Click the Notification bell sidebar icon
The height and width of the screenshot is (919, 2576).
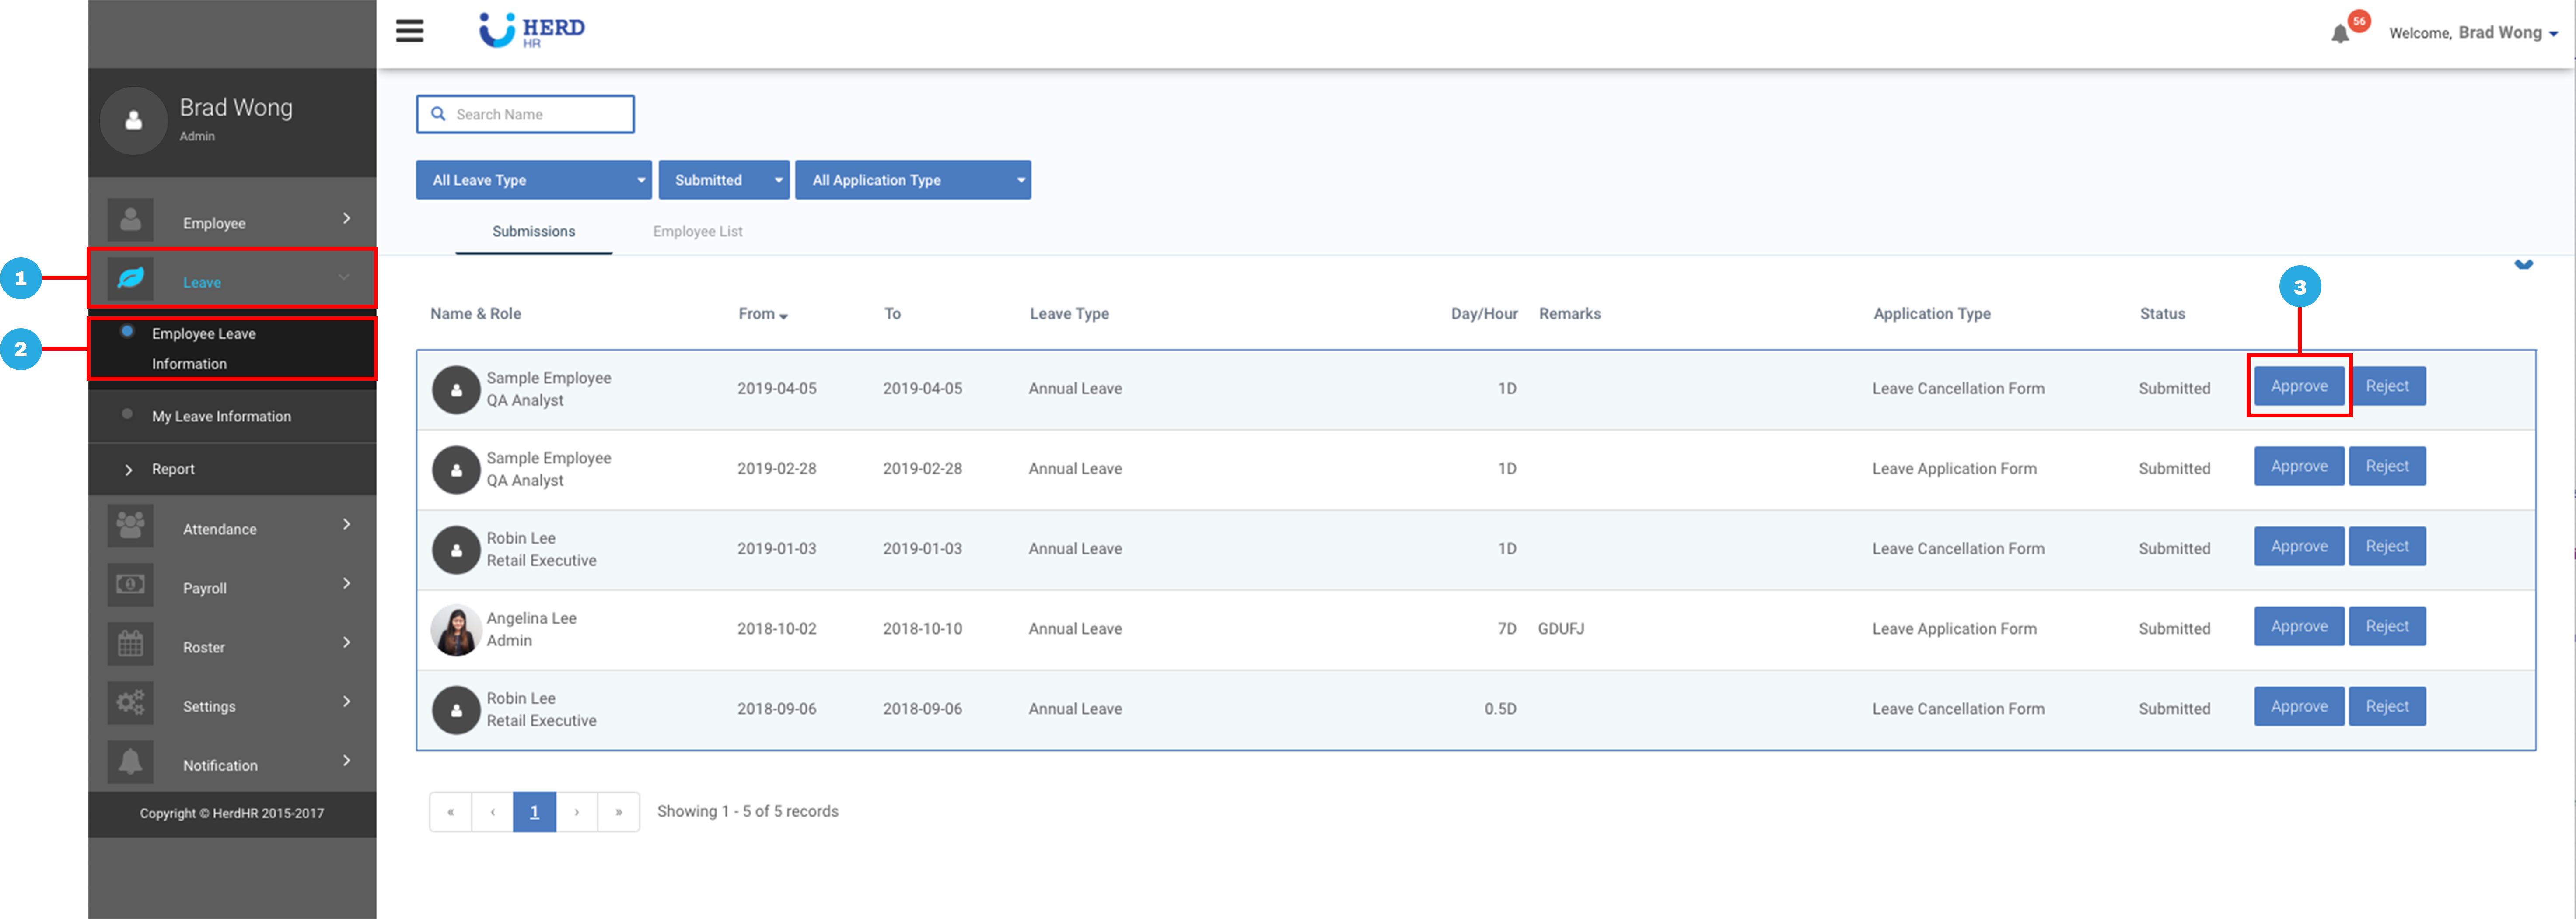(131, 762)
